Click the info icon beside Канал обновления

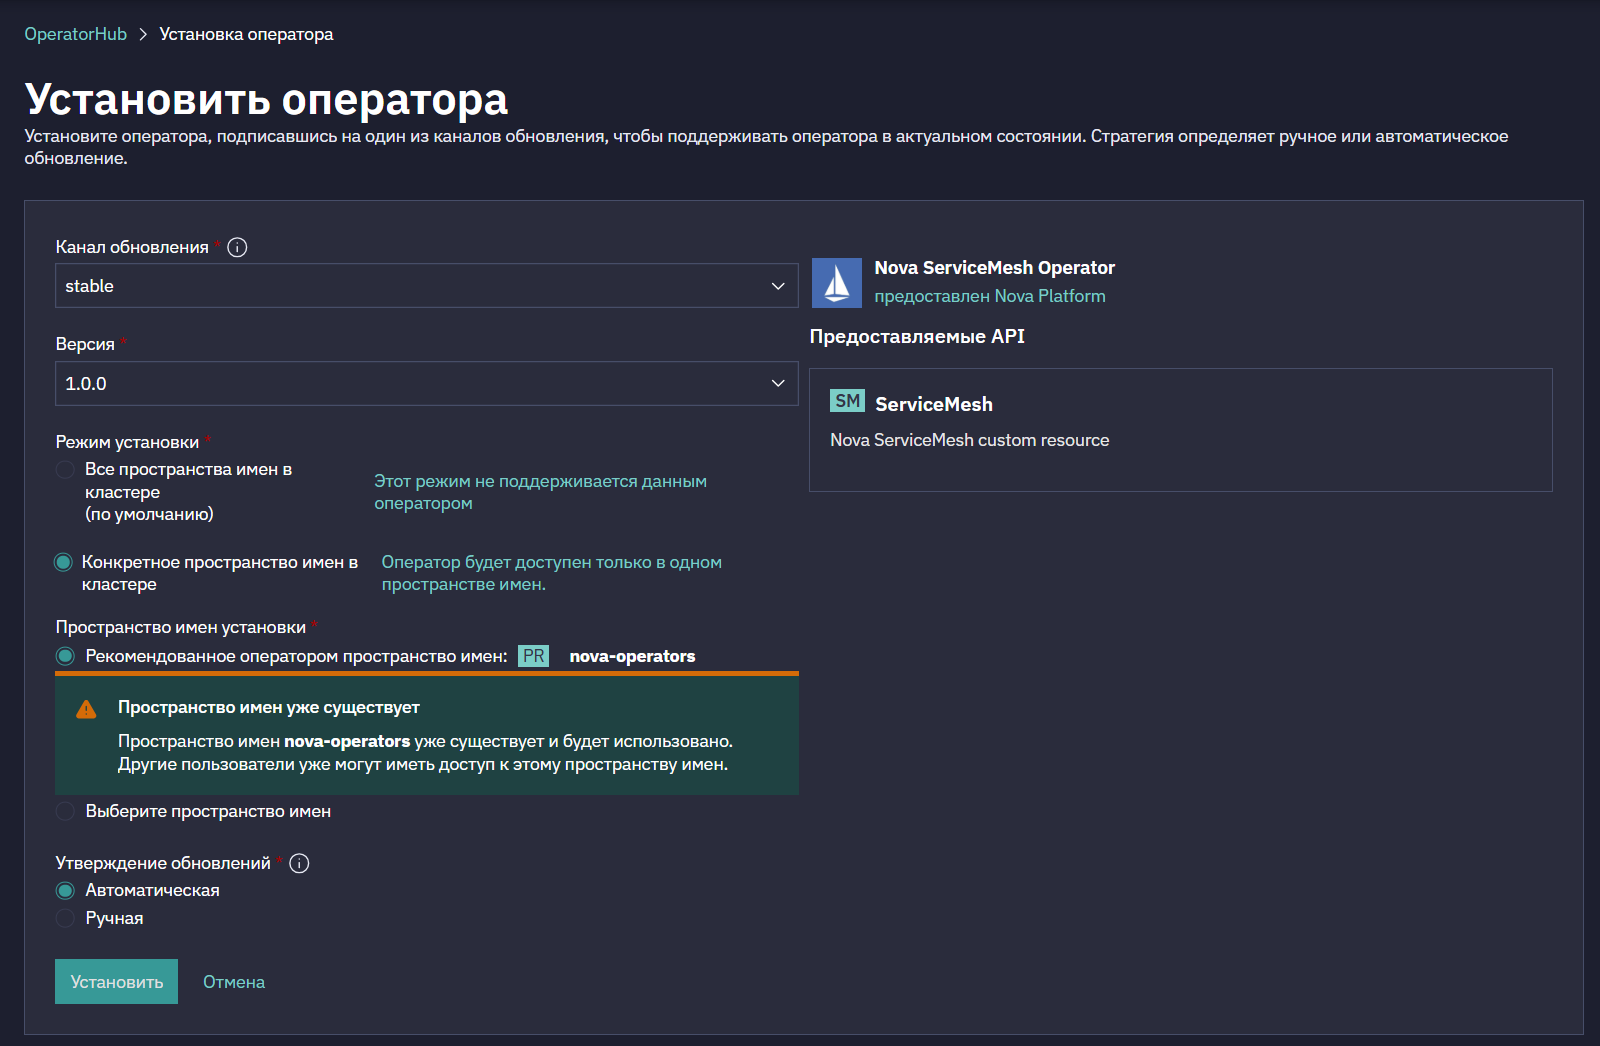237,247
